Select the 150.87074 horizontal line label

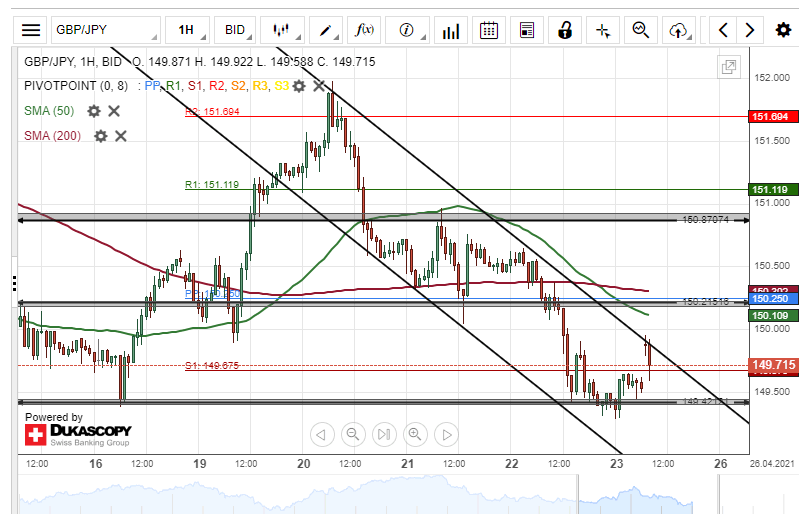coord(705,219)
